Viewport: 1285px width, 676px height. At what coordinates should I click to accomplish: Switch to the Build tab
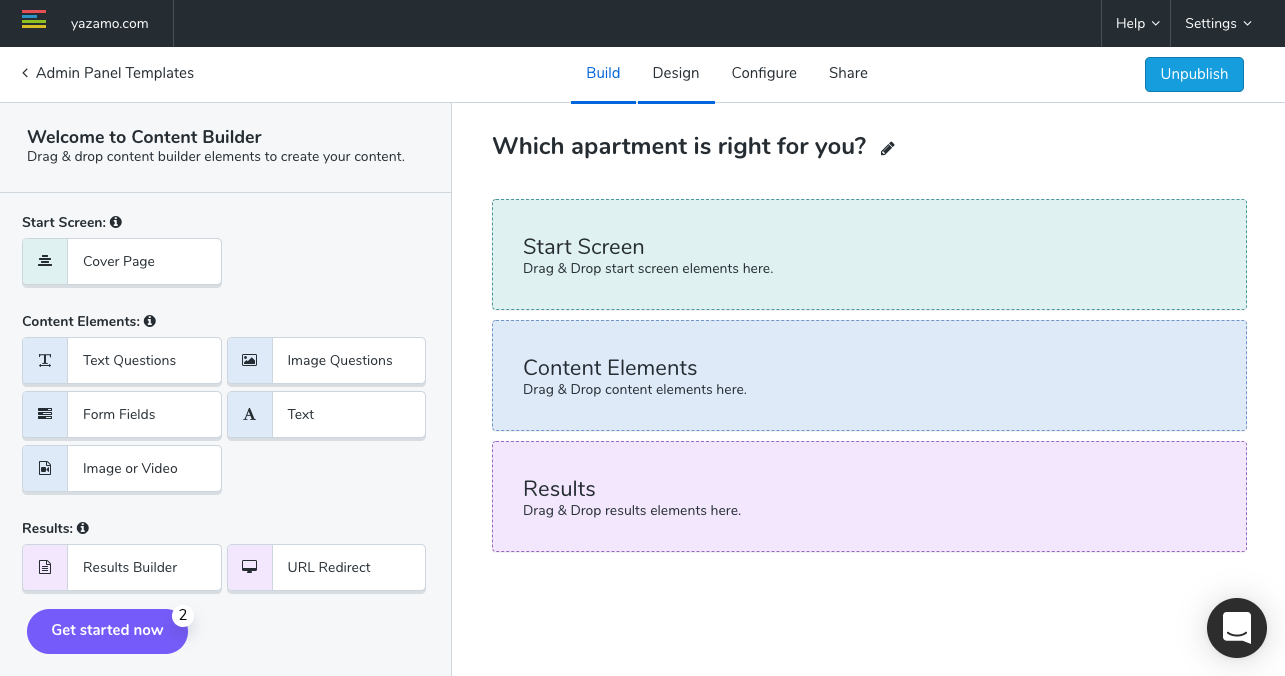tap(603, 73)
